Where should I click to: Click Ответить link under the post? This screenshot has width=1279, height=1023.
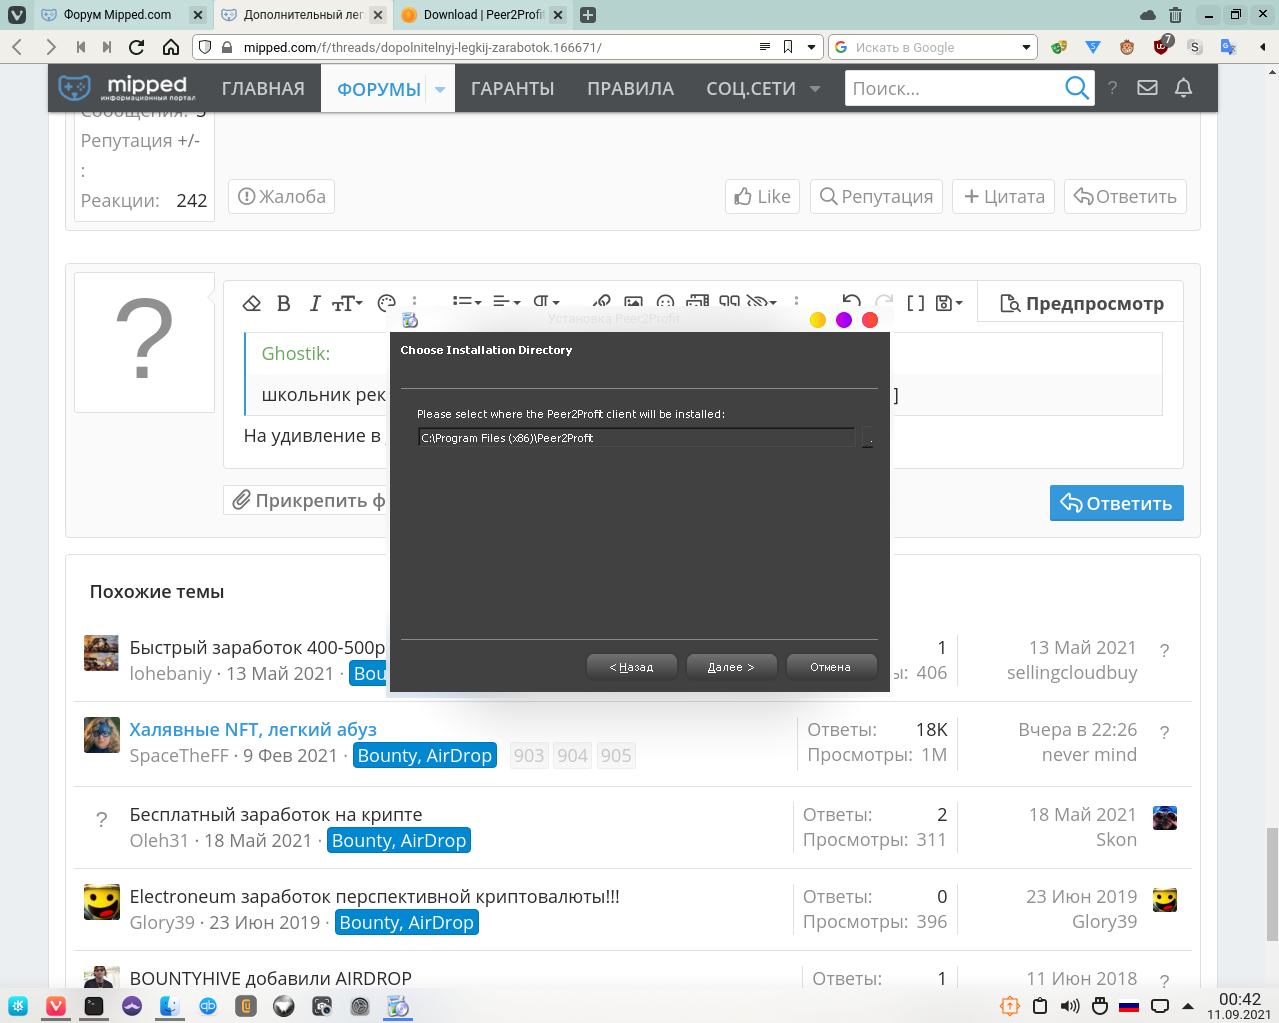coord(1125,196)
